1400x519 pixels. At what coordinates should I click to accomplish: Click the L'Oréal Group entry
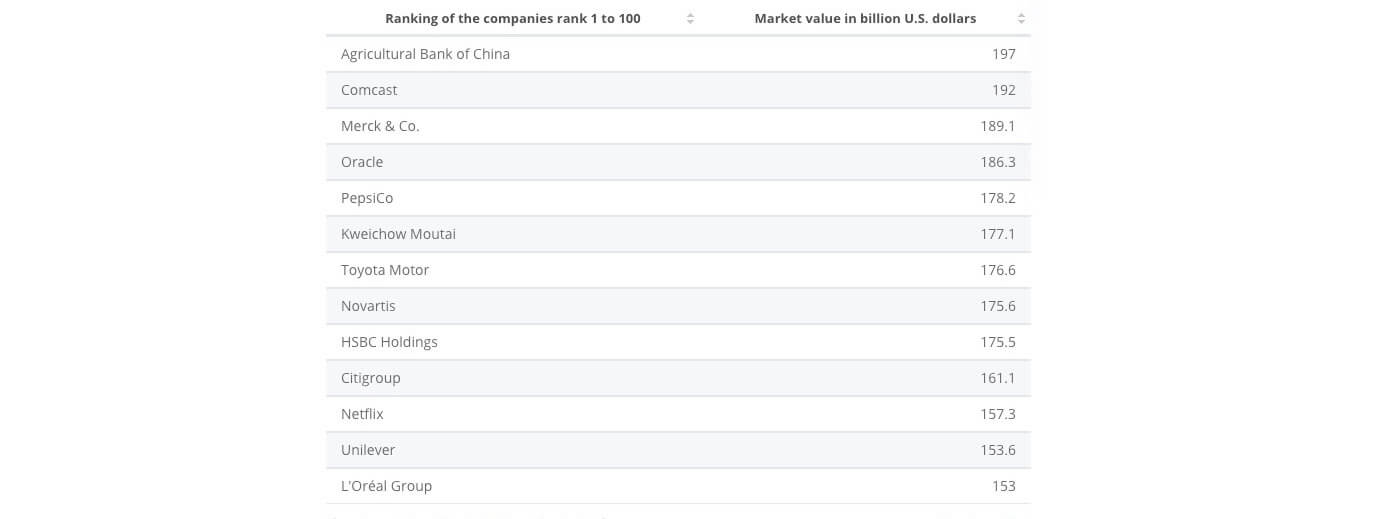pos(386,486)
